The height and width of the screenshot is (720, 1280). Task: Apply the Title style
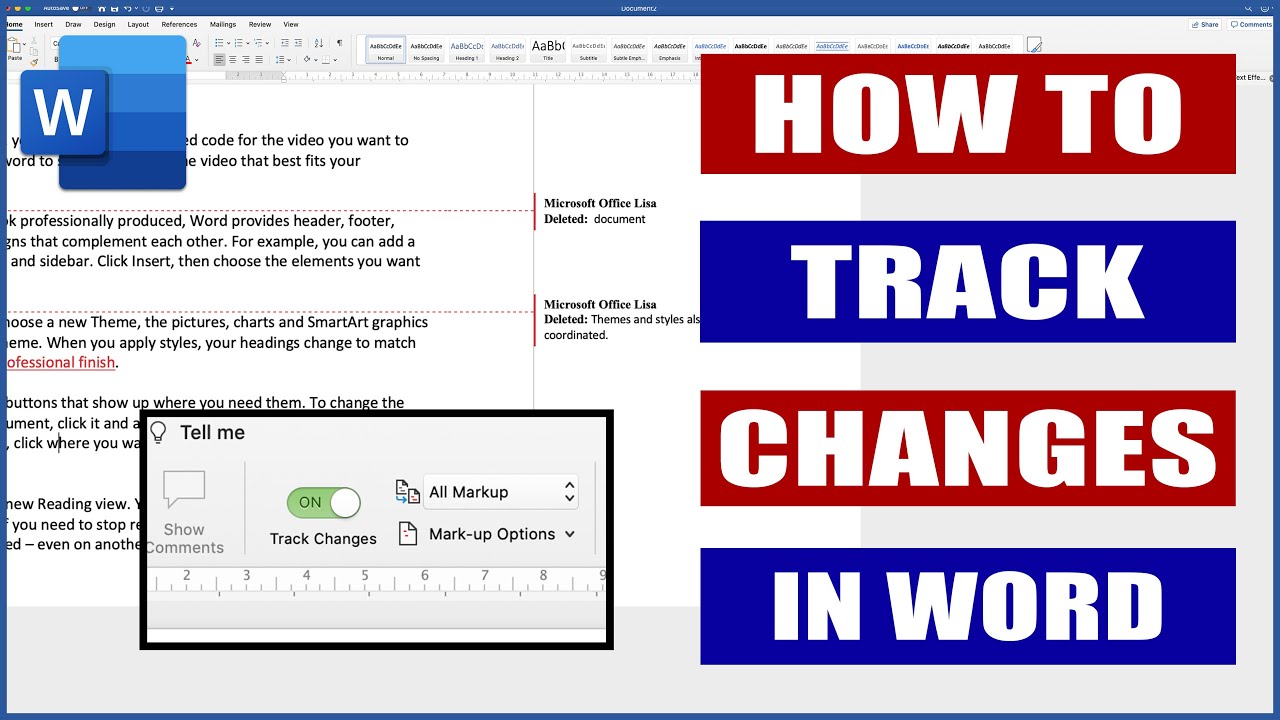coord(548,50)
